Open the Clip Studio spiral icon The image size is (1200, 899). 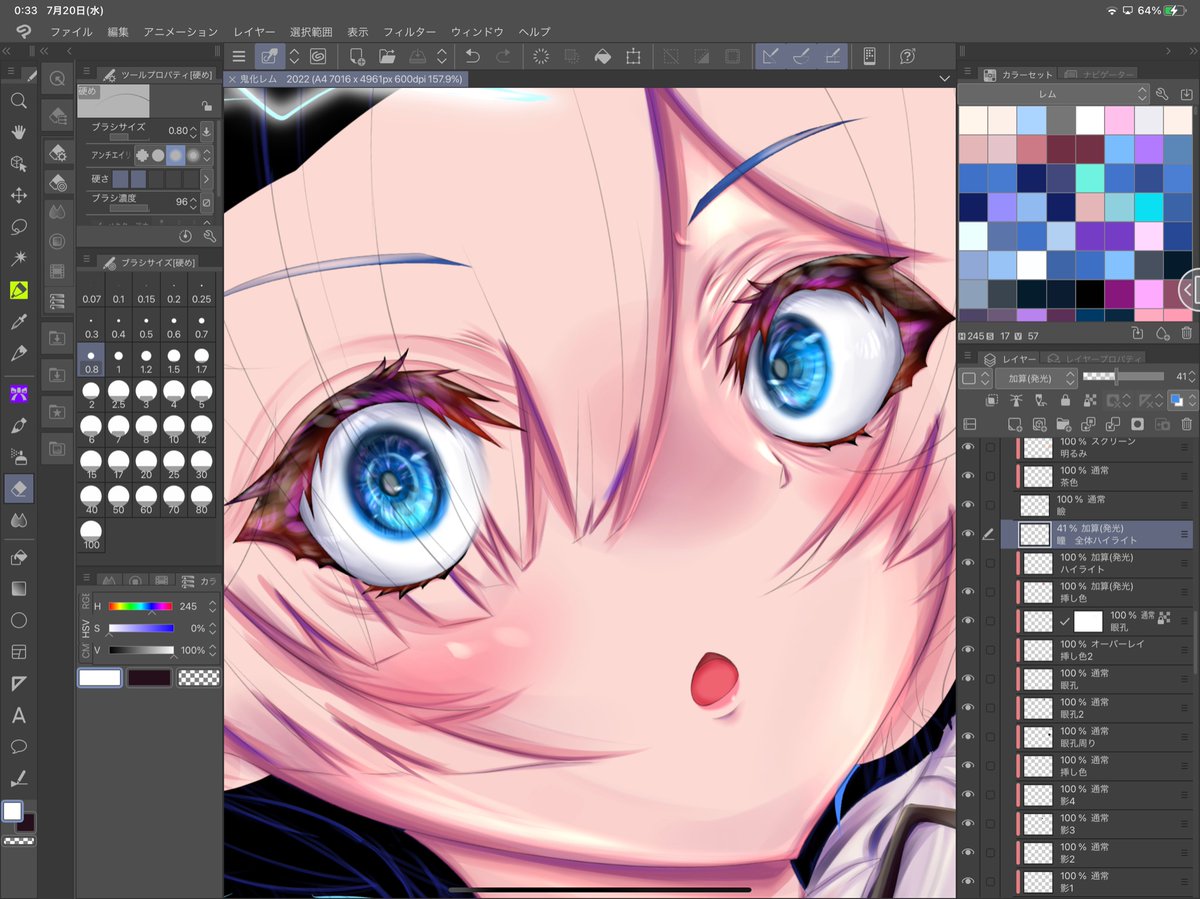[x=318, y=57]
